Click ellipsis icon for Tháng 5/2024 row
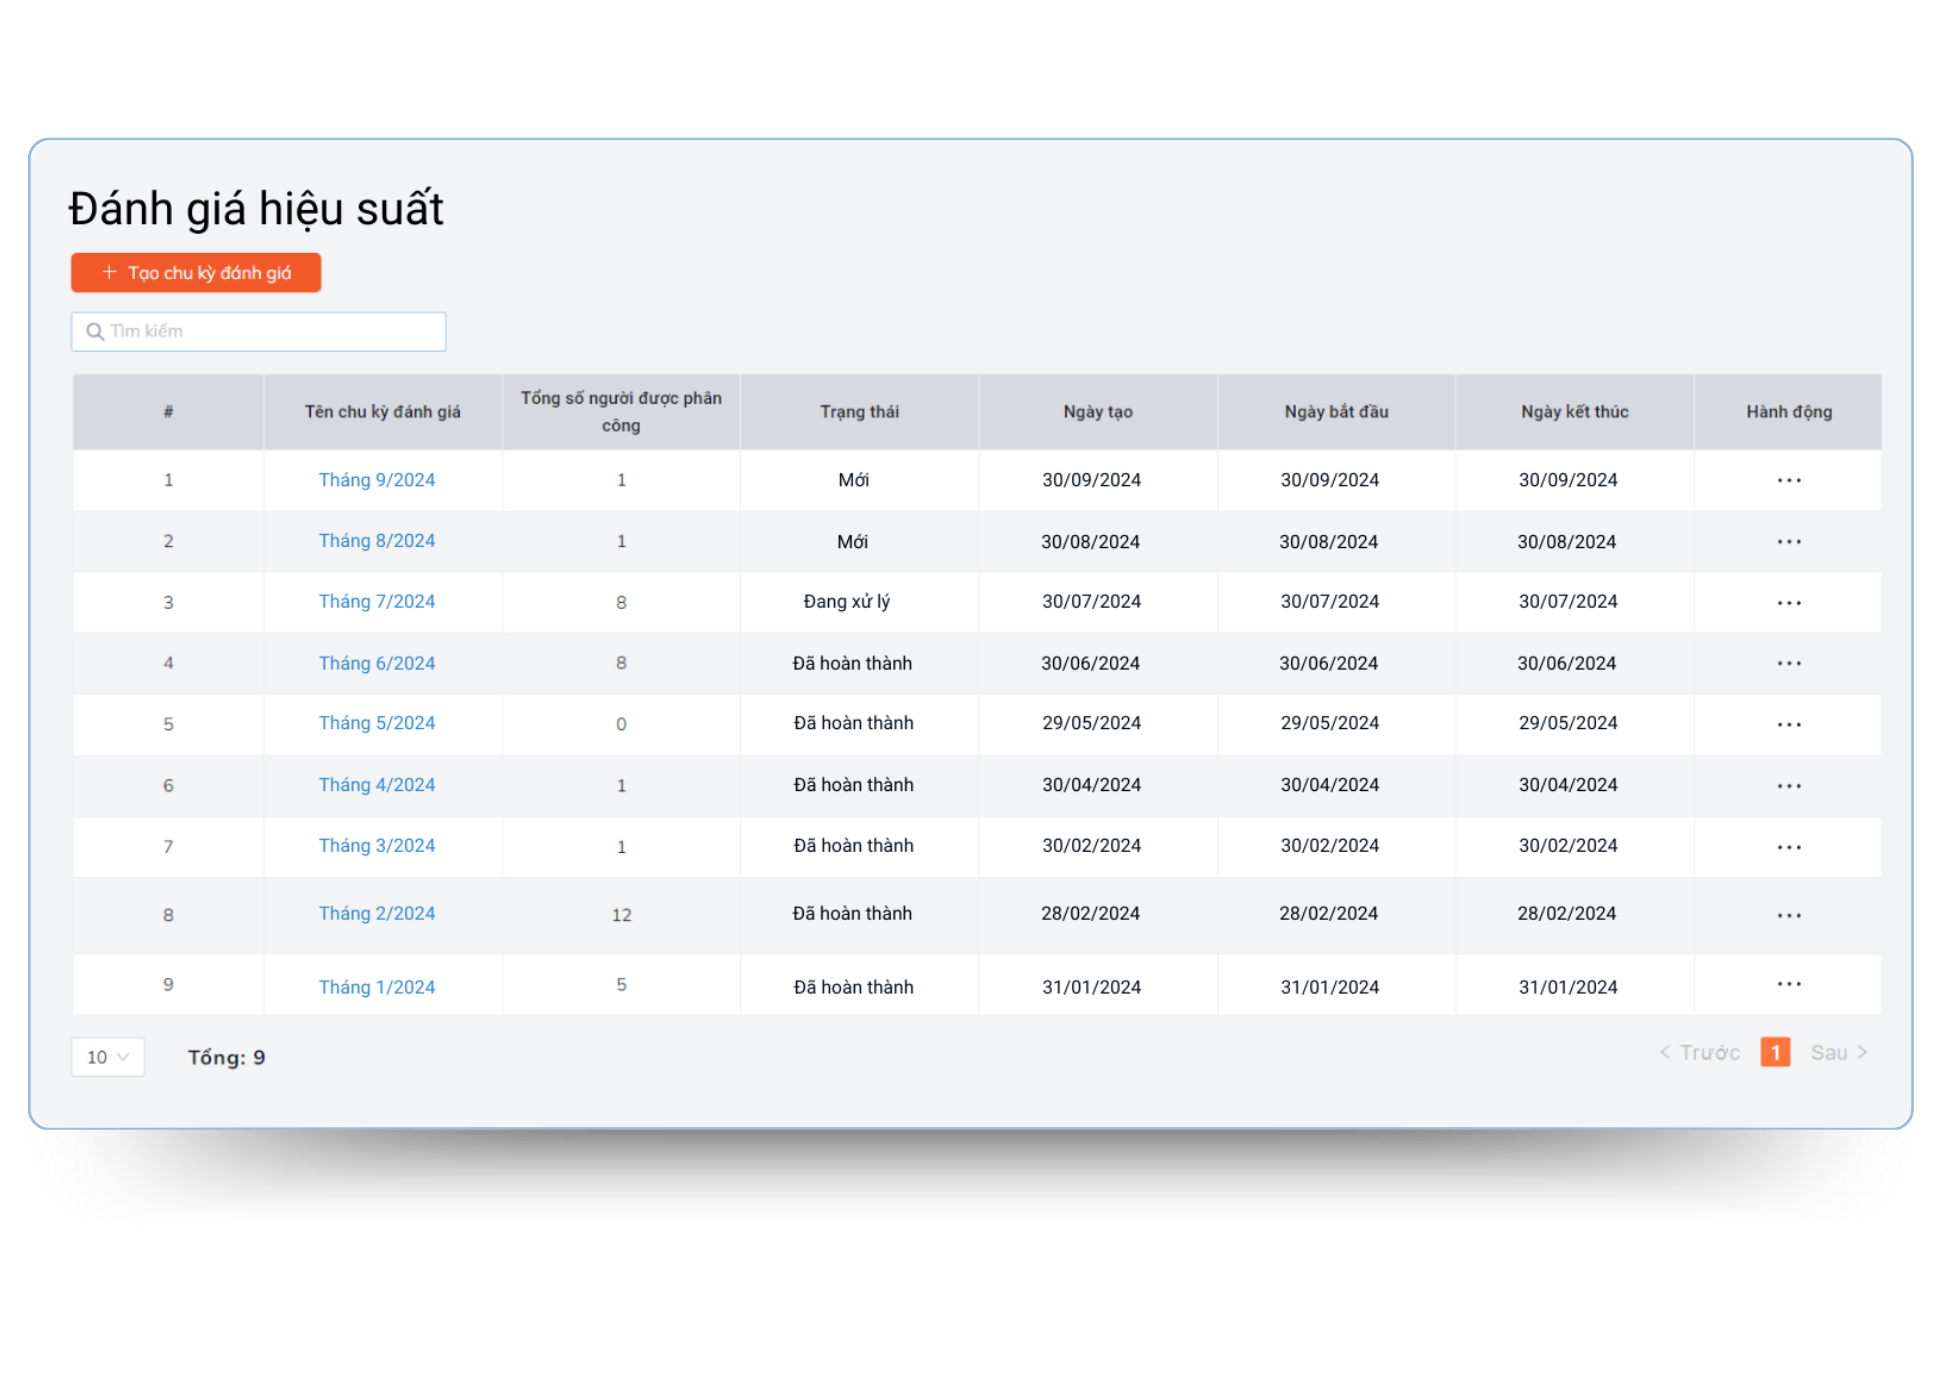Image resolution: width=1943 pixels, height=1373 pixels. coord(1788,725)
